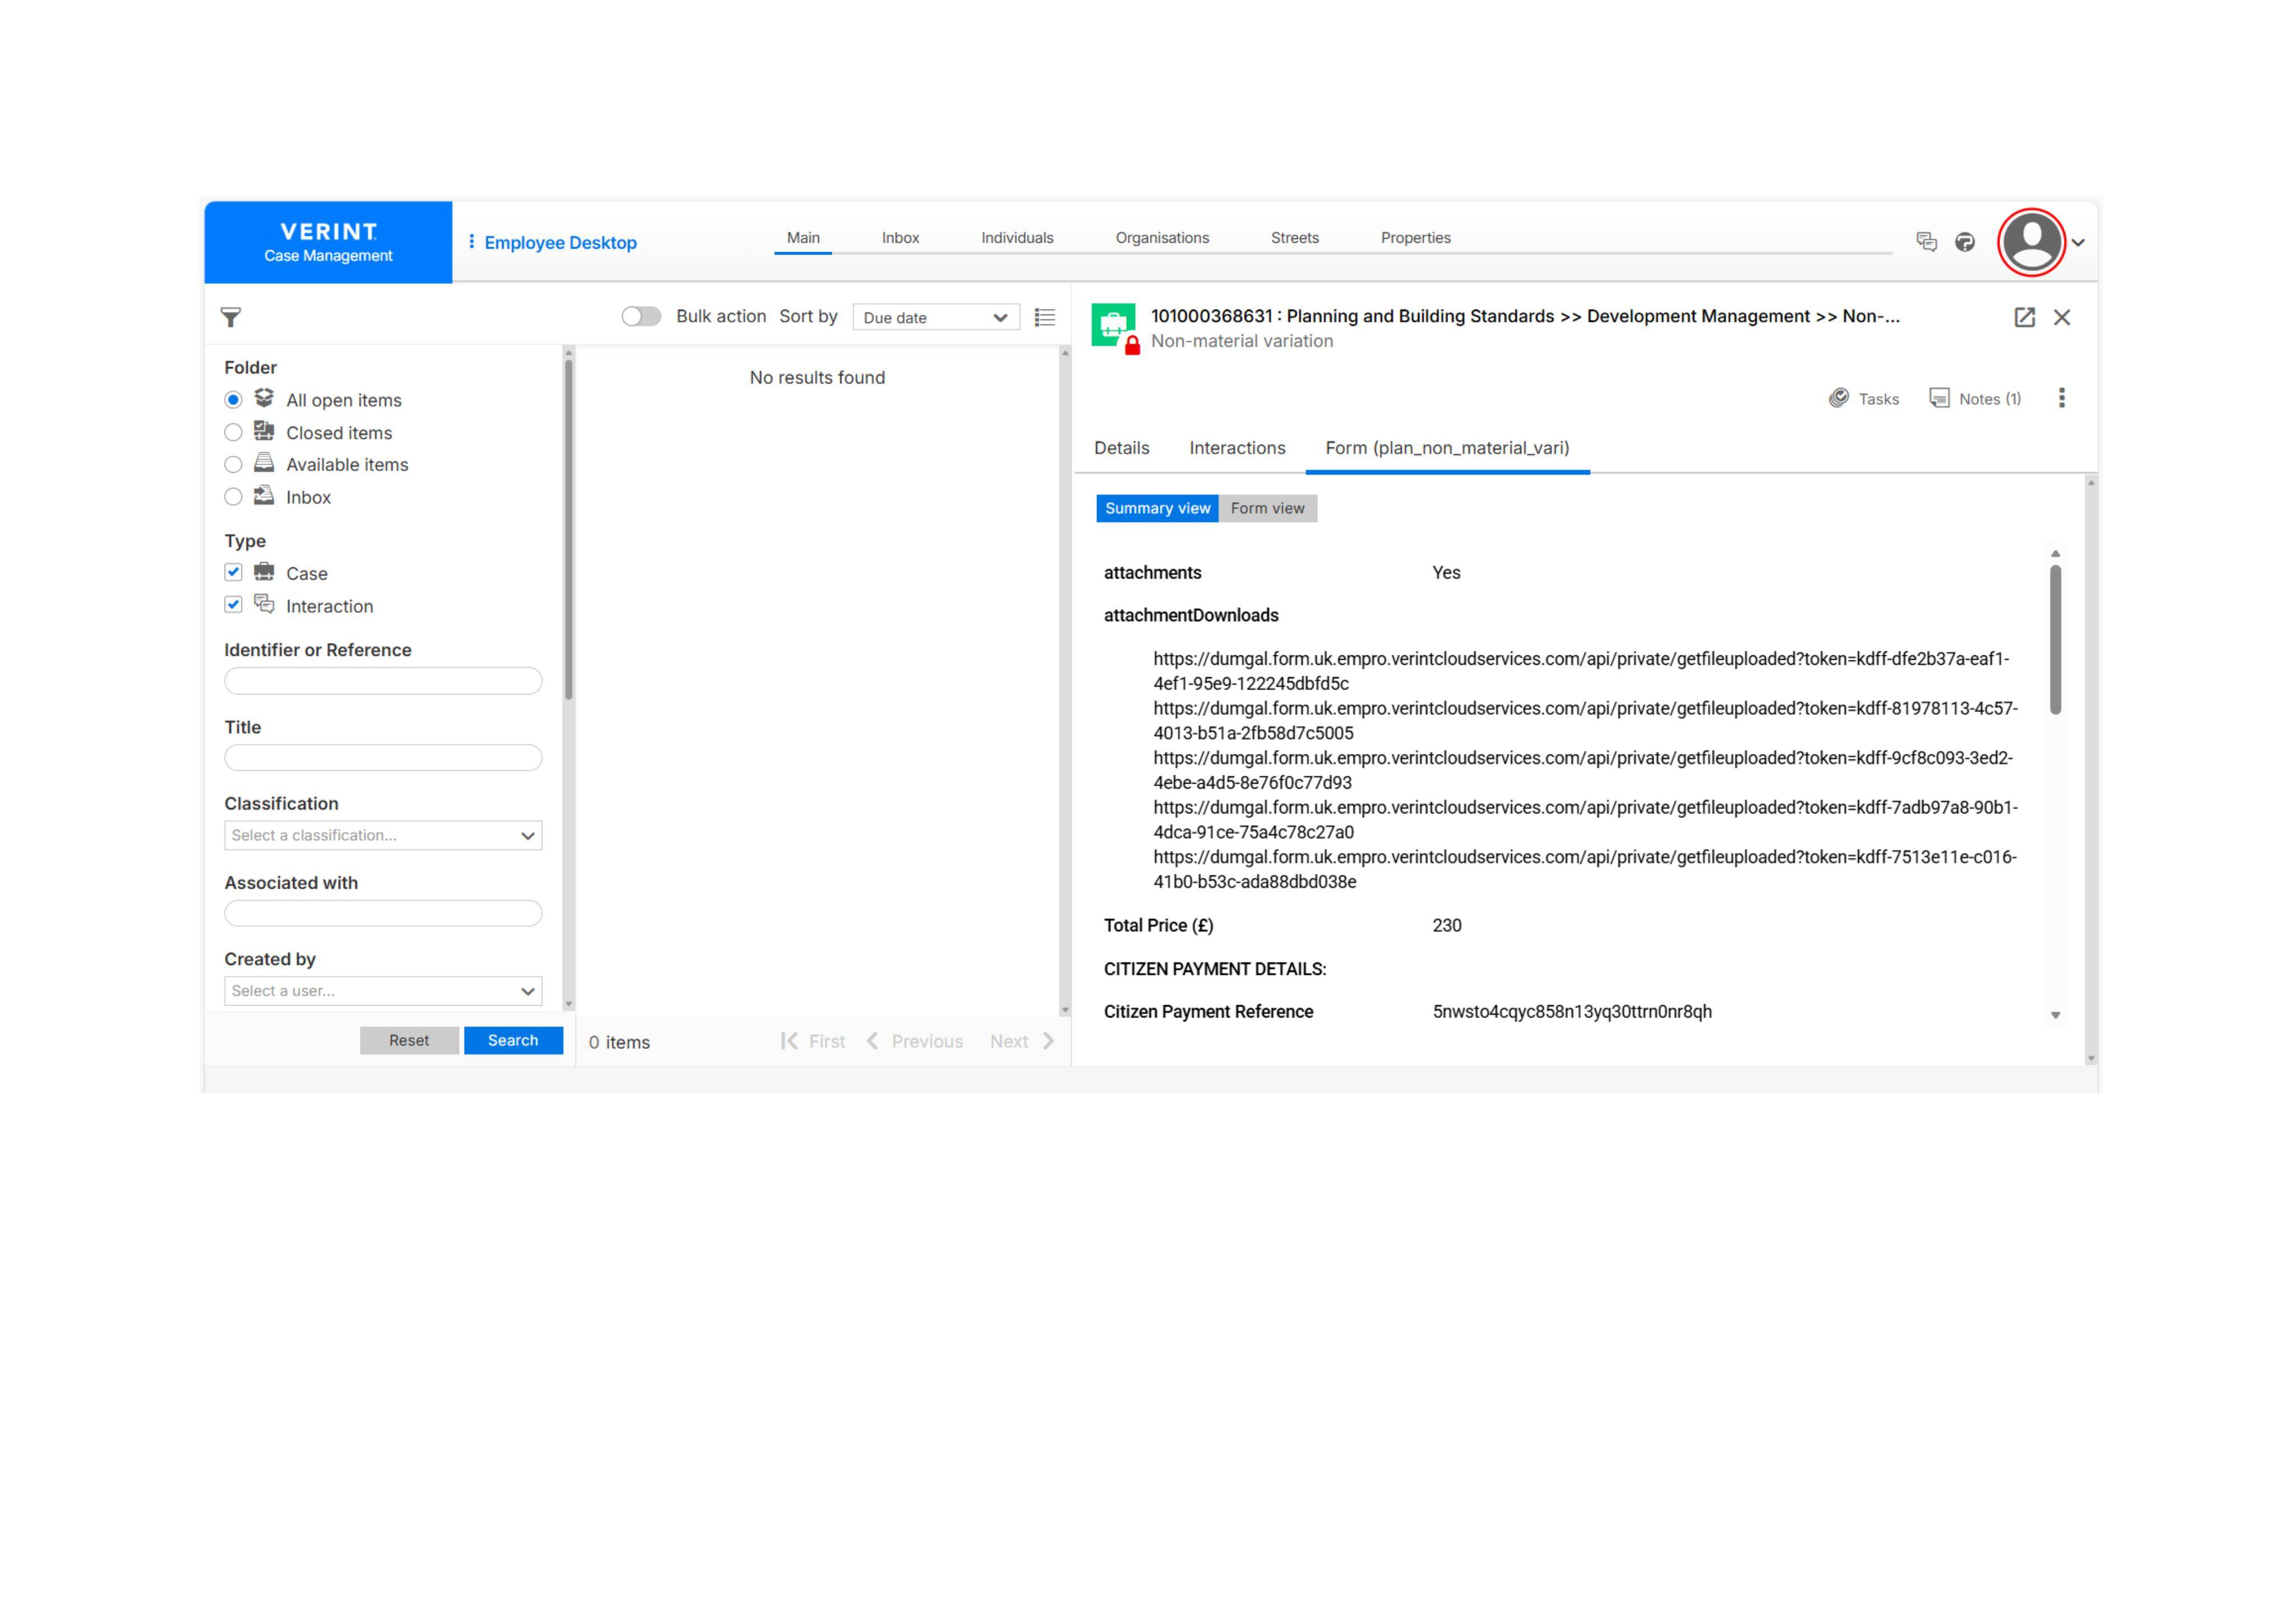Open Notes (1) for the case
This screenshot has width=2296, height=1624.
point(1975,398)
